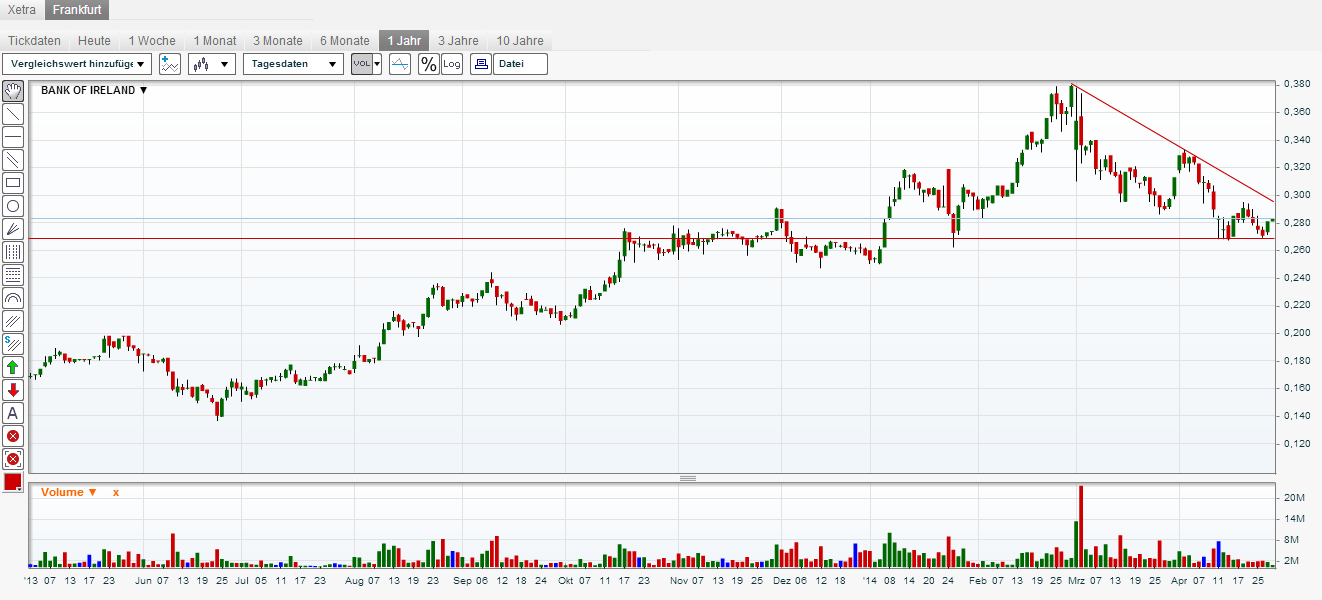This screenshot has width=1322, height=600.
Task: Click the delete all drawings icon
Action: pyautogui.click(x=13, y=459)
